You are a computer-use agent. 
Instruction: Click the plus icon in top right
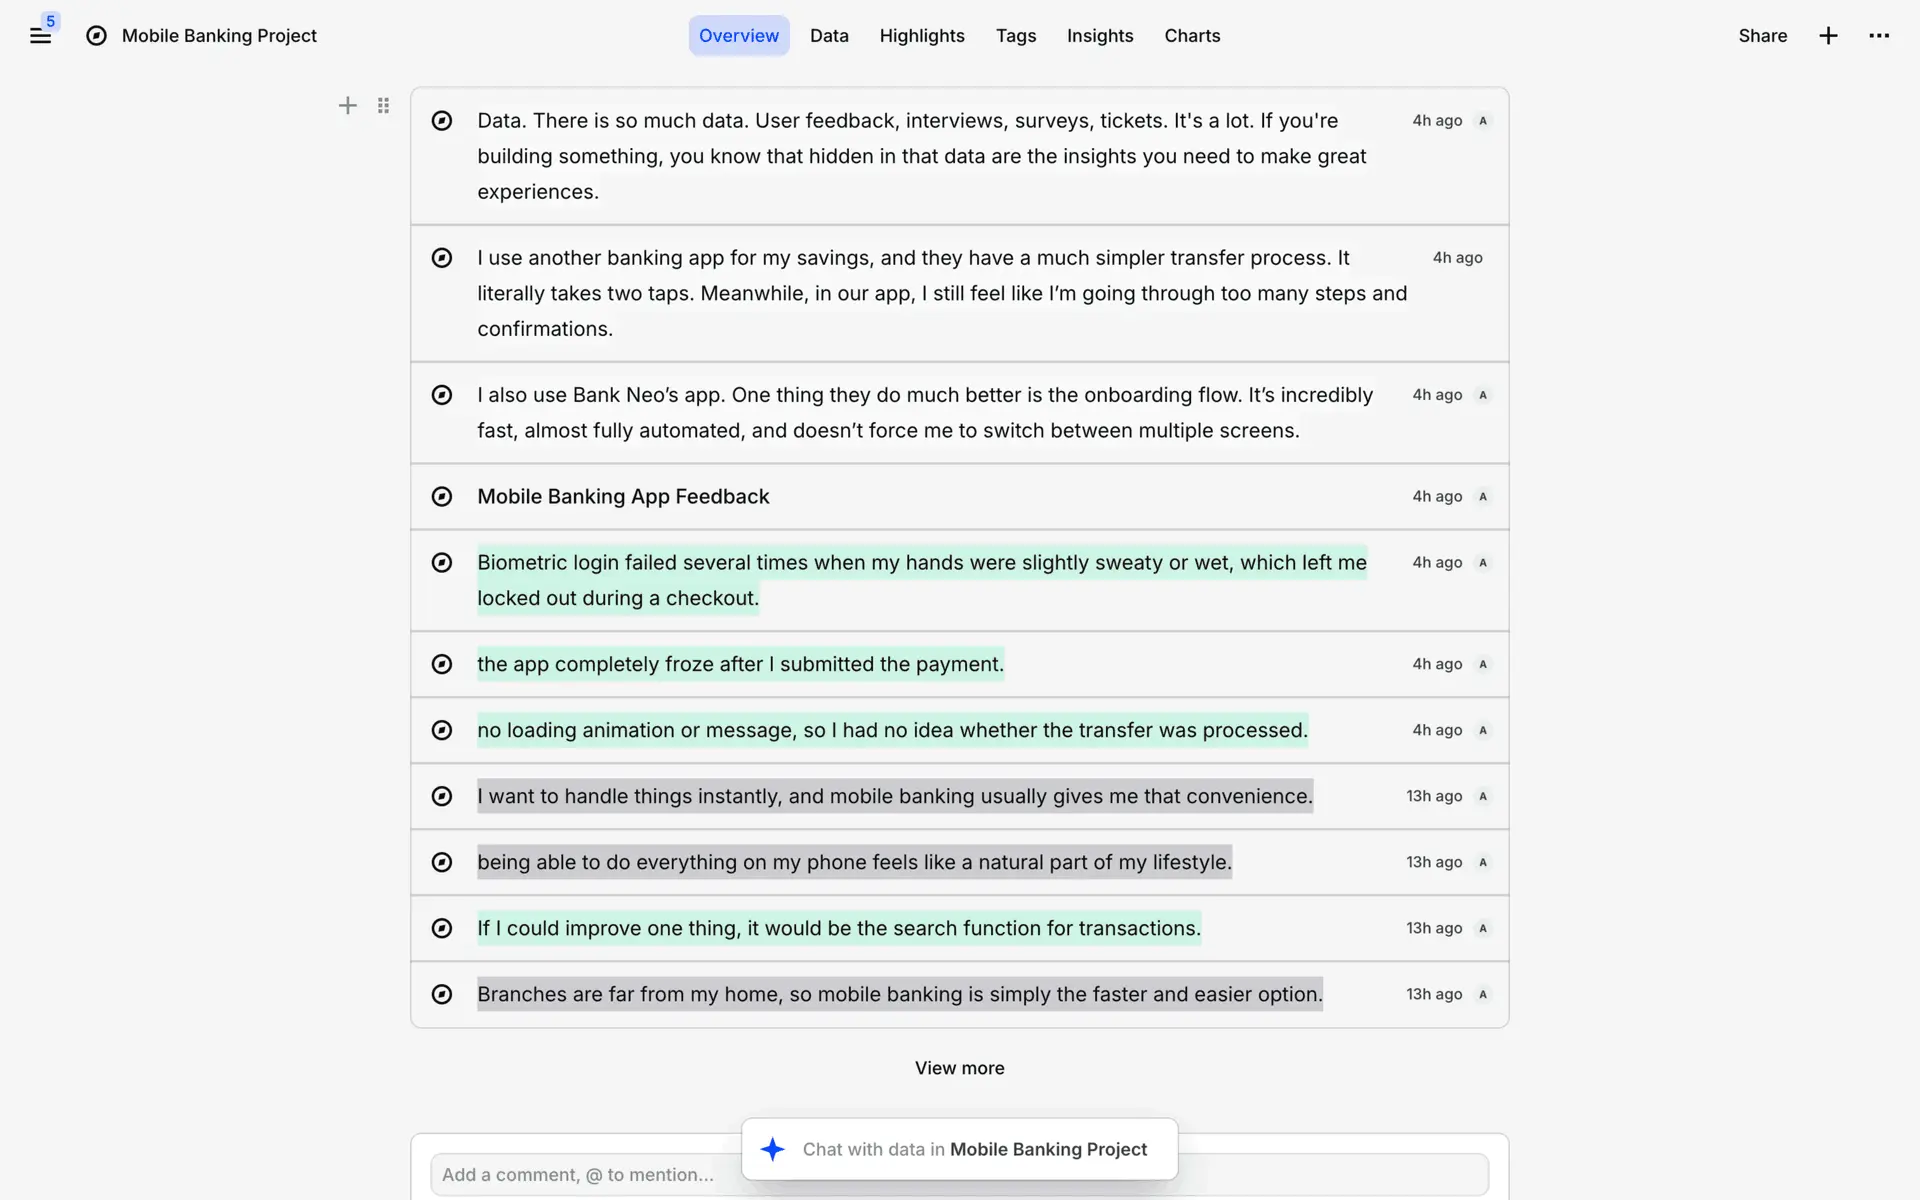[1828, 36]
